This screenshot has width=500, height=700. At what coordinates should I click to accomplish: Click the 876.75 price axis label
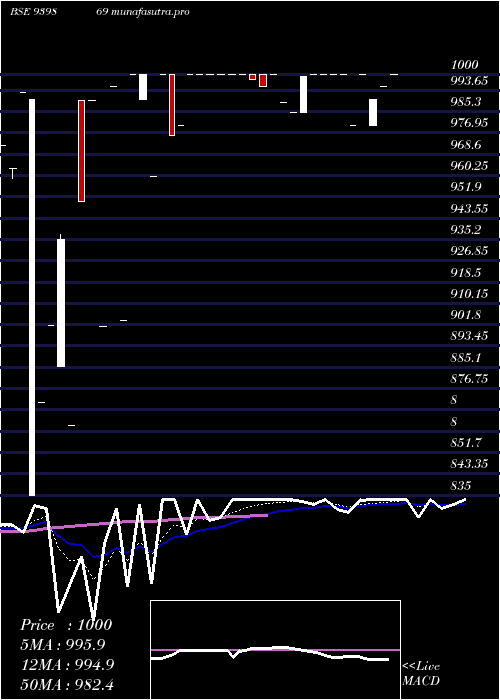(469, 379)
